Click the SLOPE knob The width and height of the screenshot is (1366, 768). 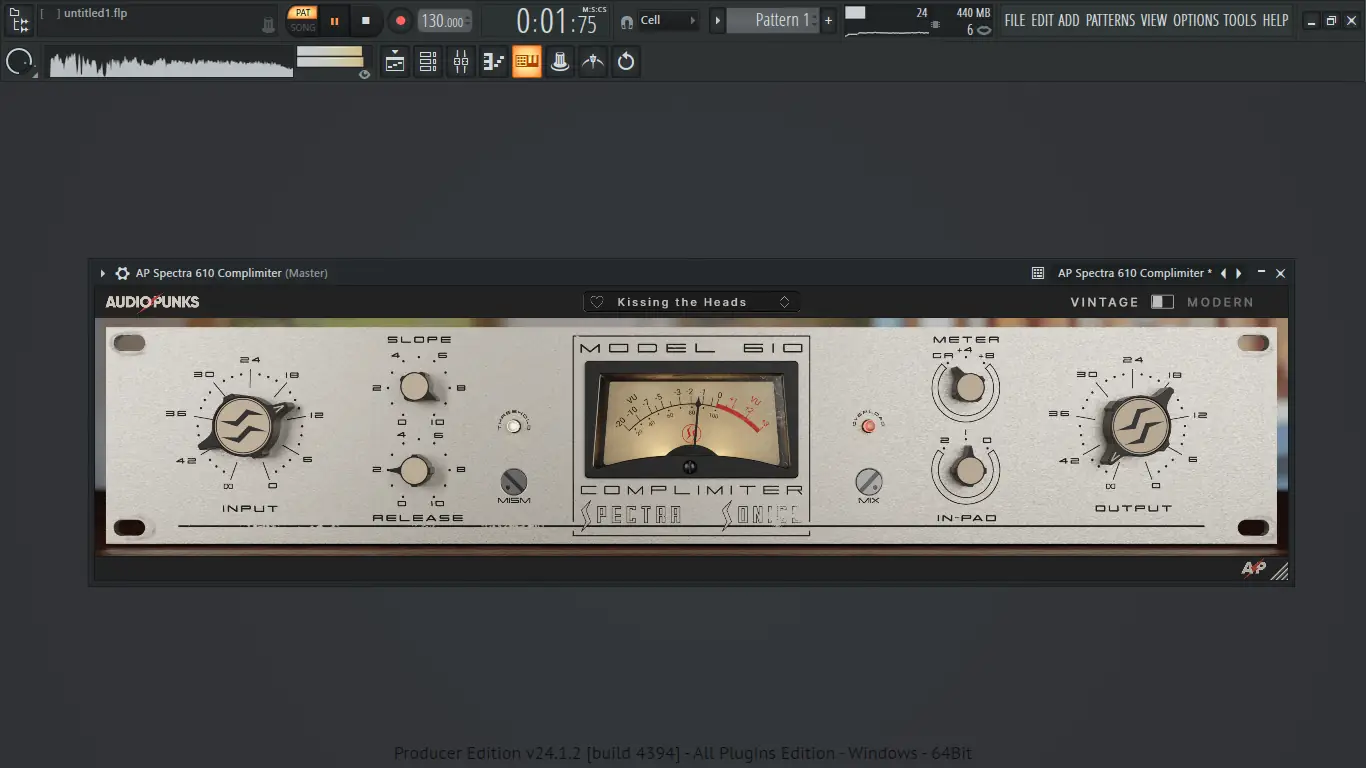[x=415, y=386]
